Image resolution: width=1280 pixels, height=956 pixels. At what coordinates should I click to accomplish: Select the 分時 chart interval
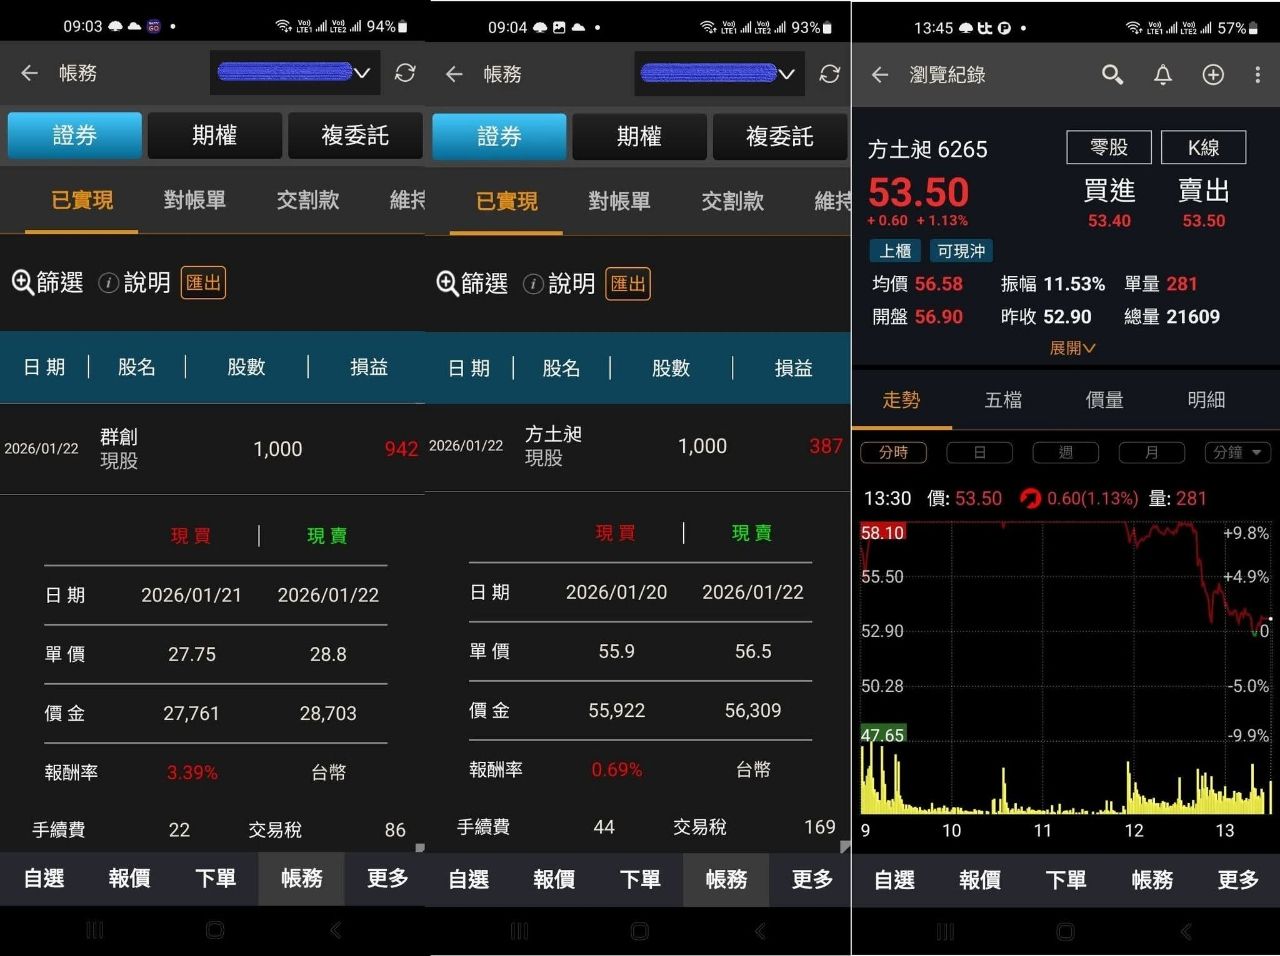coord(893,453)
